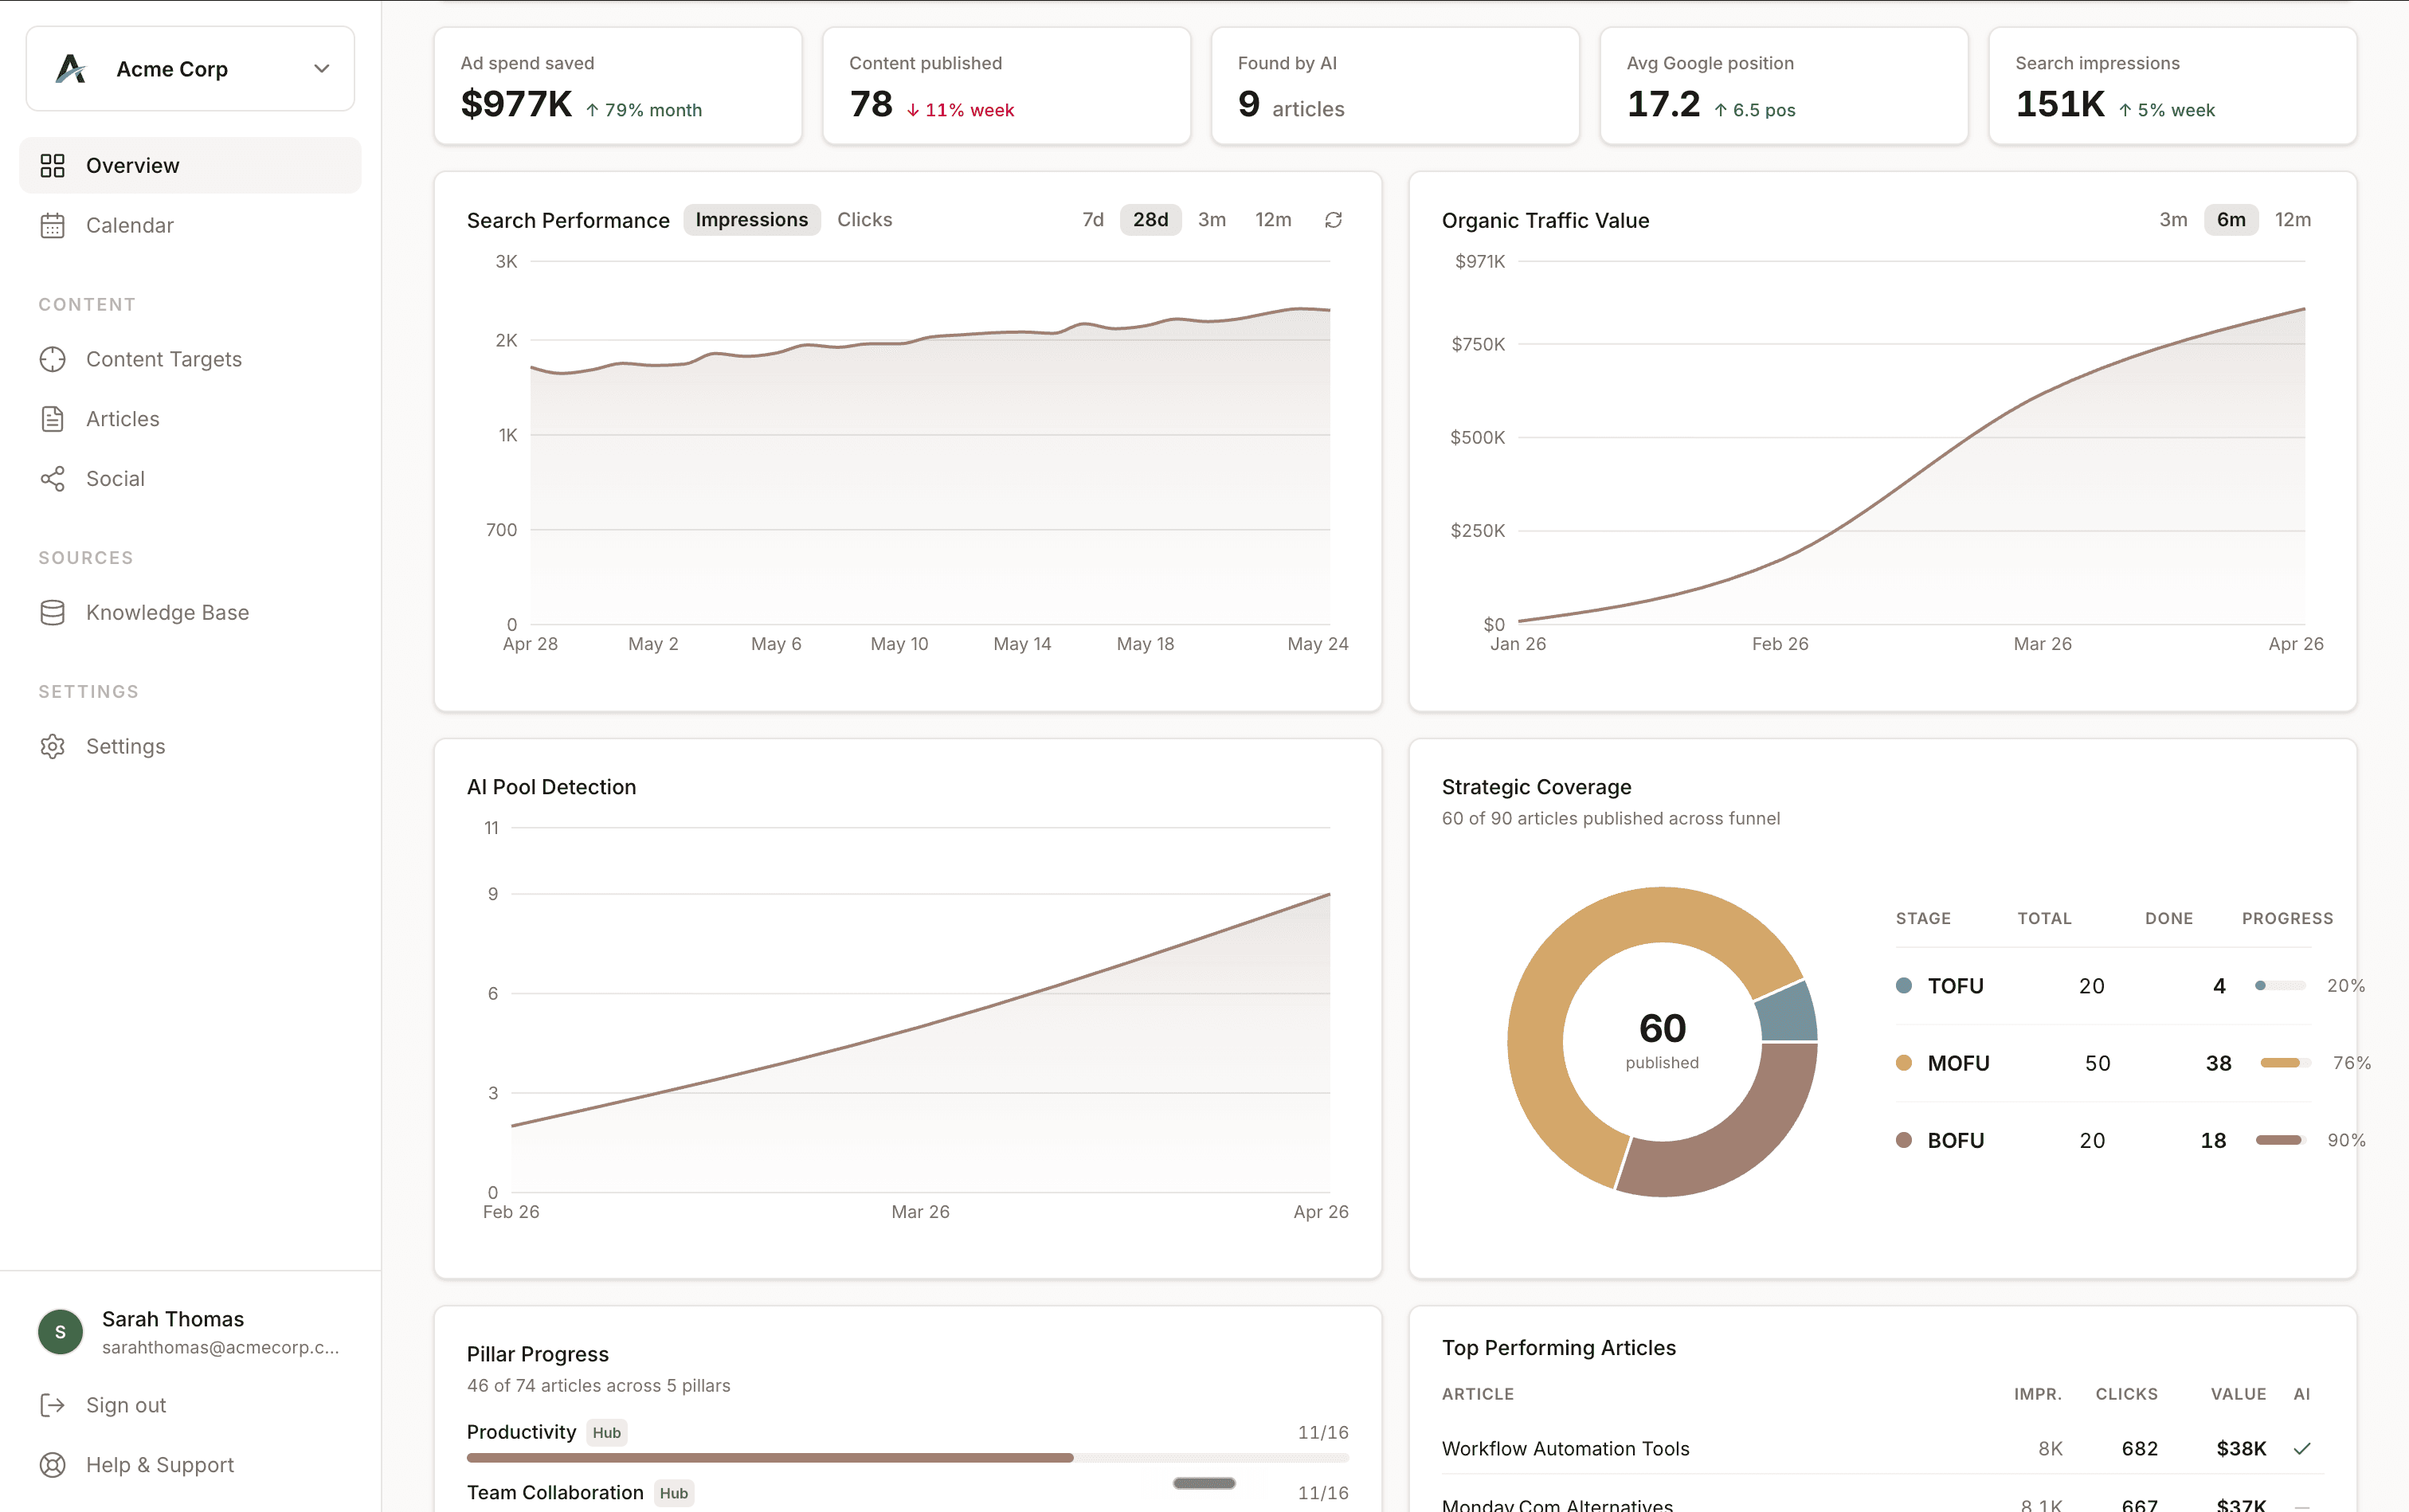This screenshot has width=2409, height=1512.
Task: Click the Sign out arrow icon
Action: coord(53,1405)
